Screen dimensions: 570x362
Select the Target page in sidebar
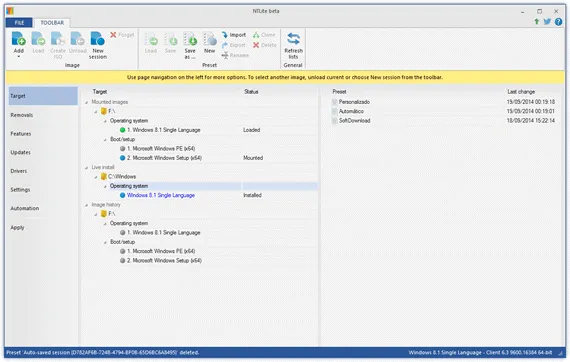pyautogui.click(x=43, y=96)
